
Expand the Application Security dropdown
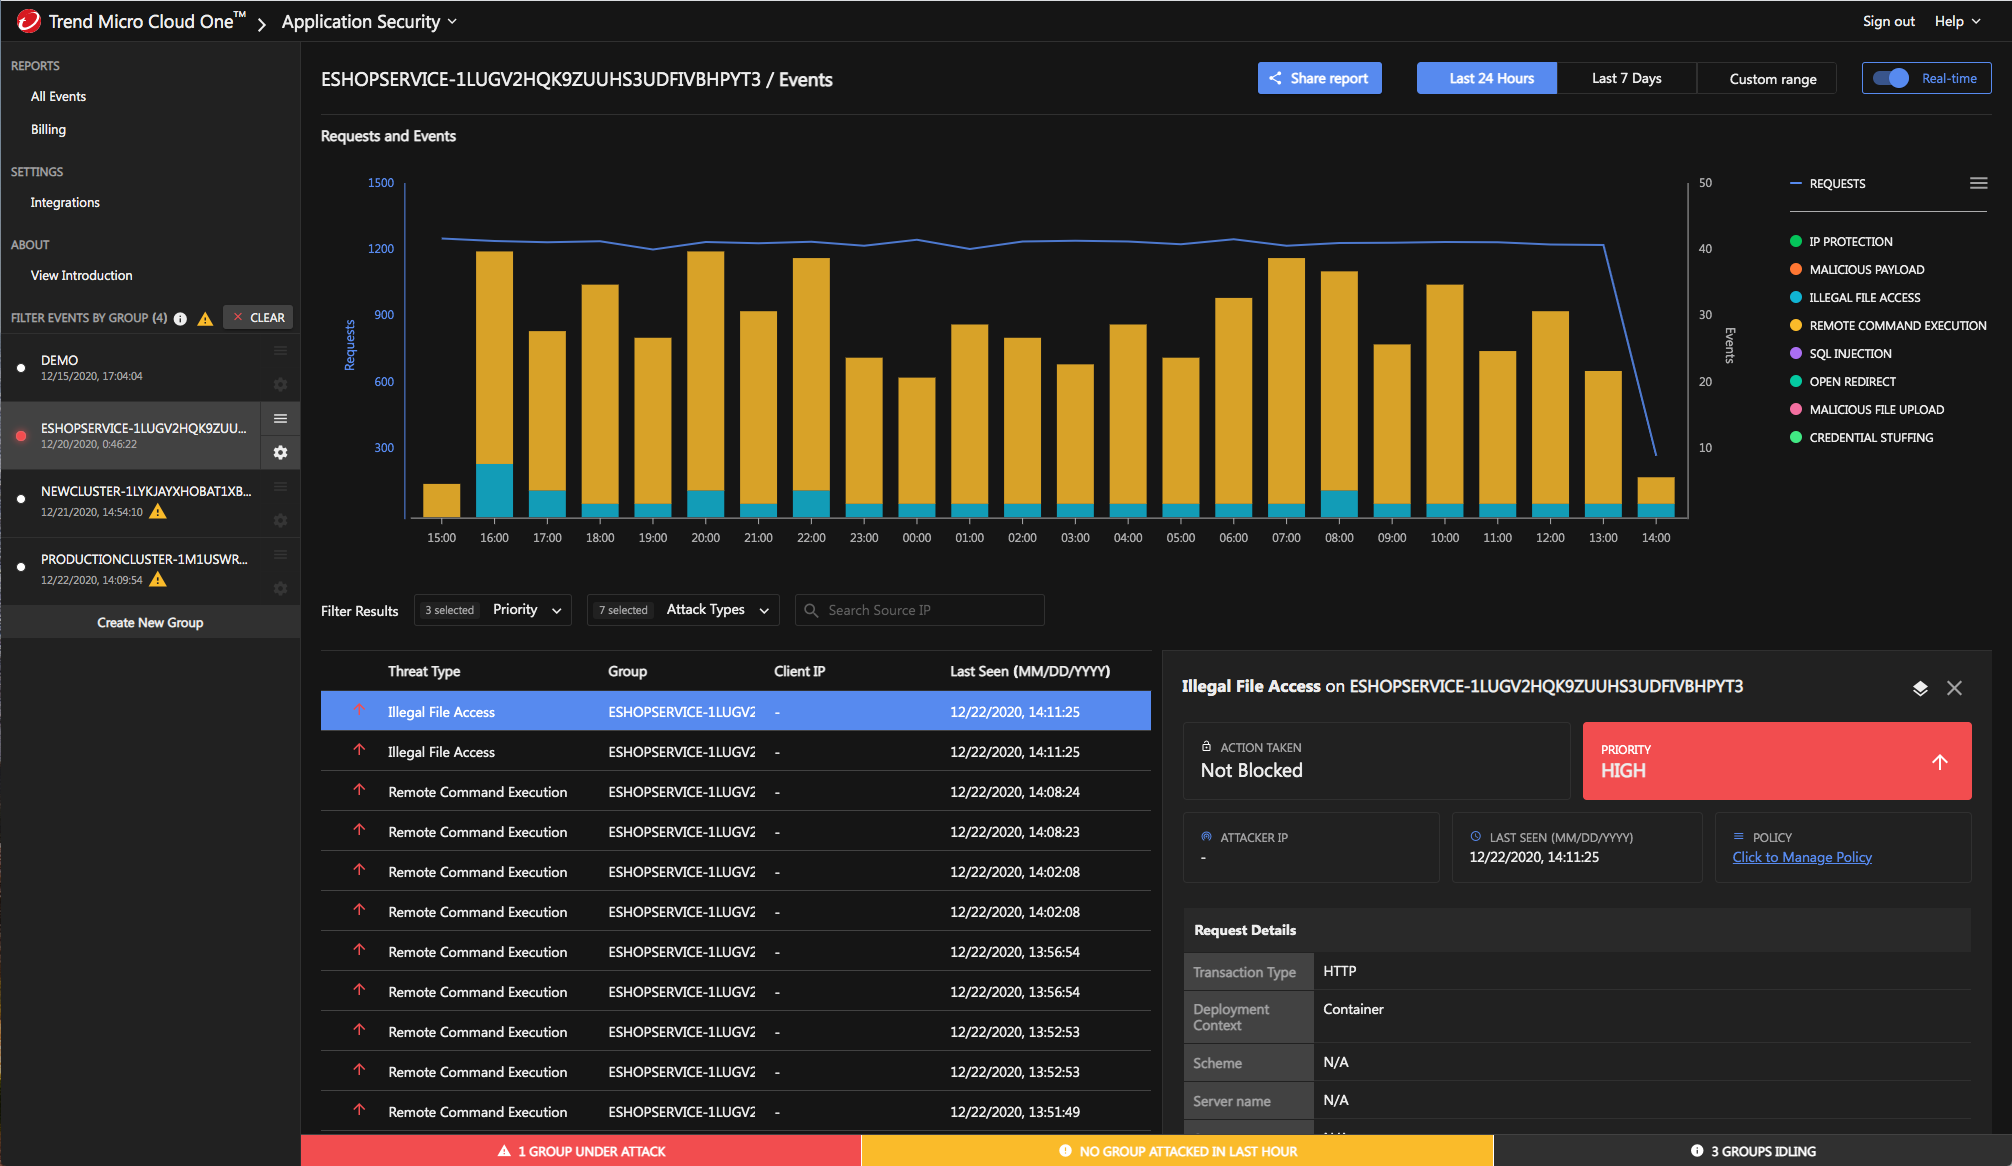tap(369, 22)
